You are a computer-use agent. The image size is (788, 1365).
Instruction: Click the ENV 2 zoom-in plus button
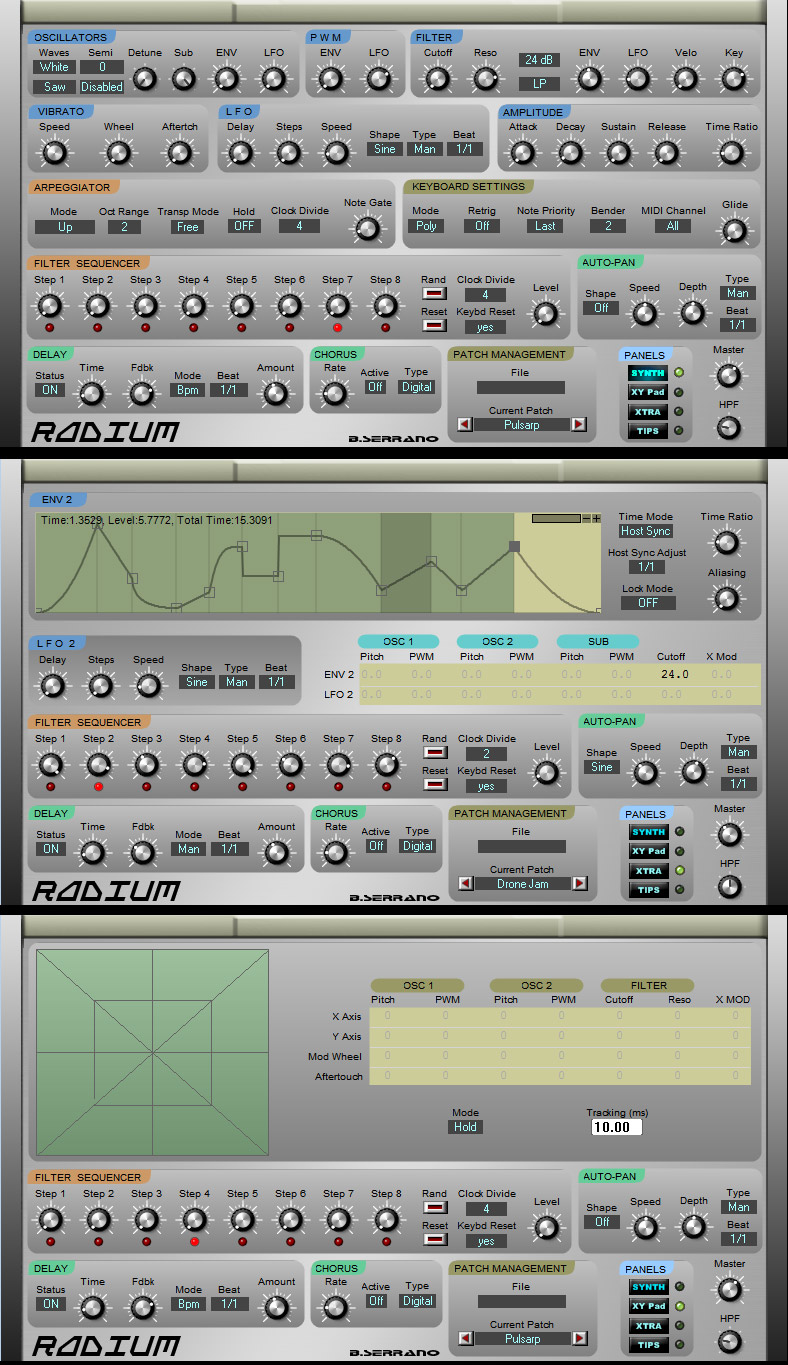point(597,518)
